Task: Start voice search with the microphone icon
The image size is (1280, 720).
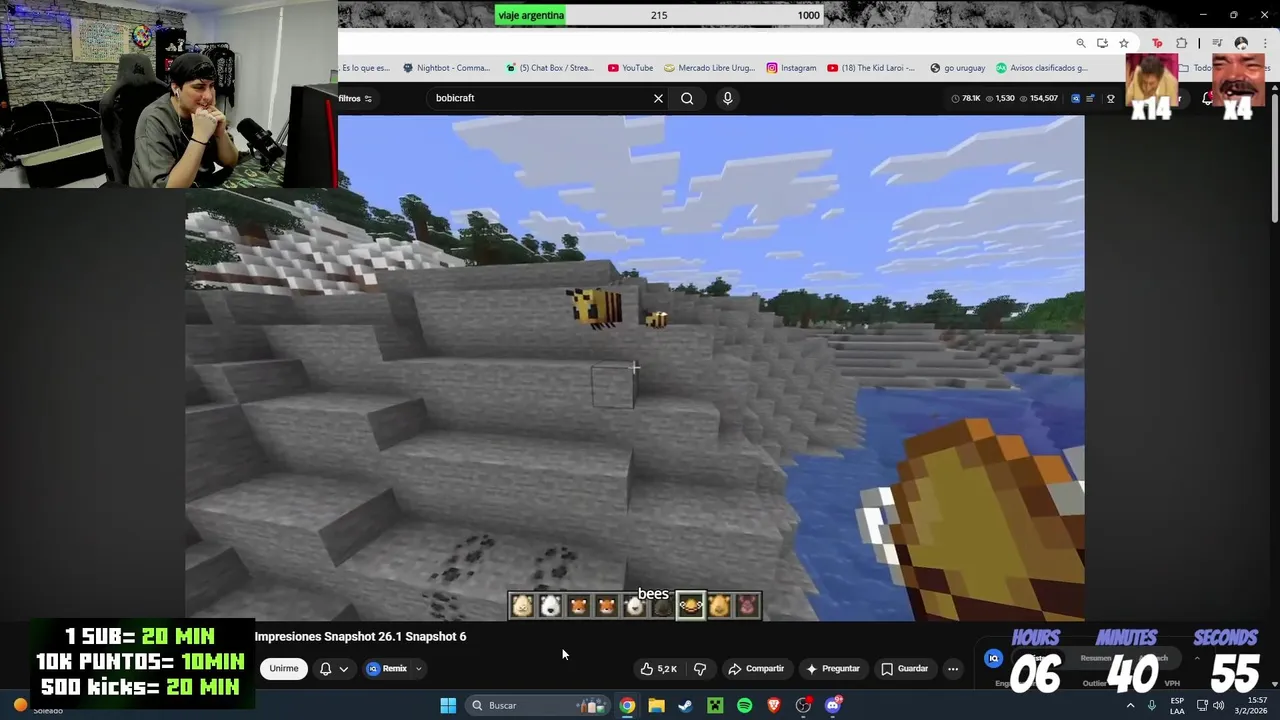Action: click(727, 98)
